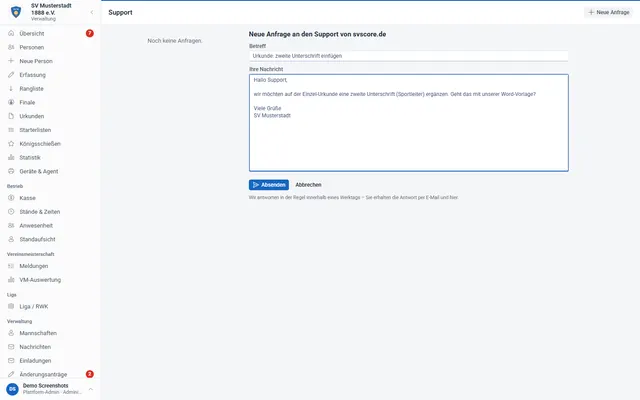Image resolution: width=640 pixels, height=400 pixels.
Task: Click the Kasse coin icon
Action: (x=11, y=198)
